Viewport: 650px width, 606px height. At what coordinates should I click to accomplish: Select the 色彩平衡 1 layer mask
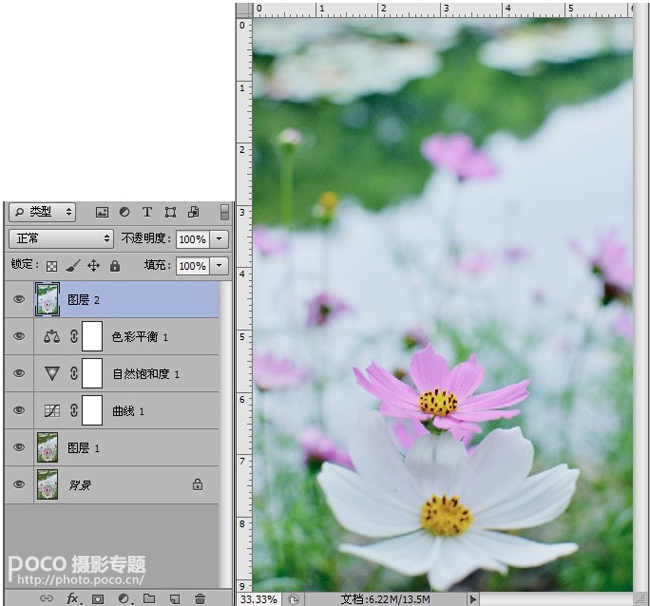point(92,336)
